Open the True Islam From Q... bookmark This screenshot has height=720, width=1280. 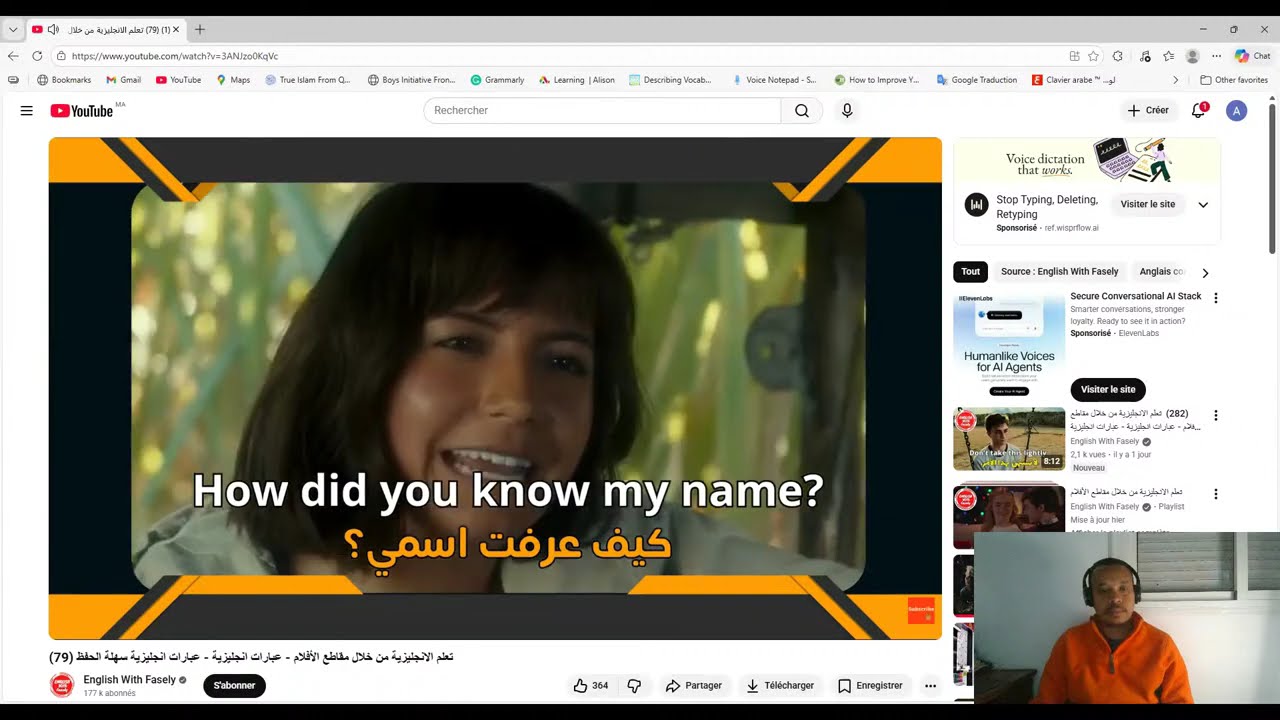(x=307, y=80)
